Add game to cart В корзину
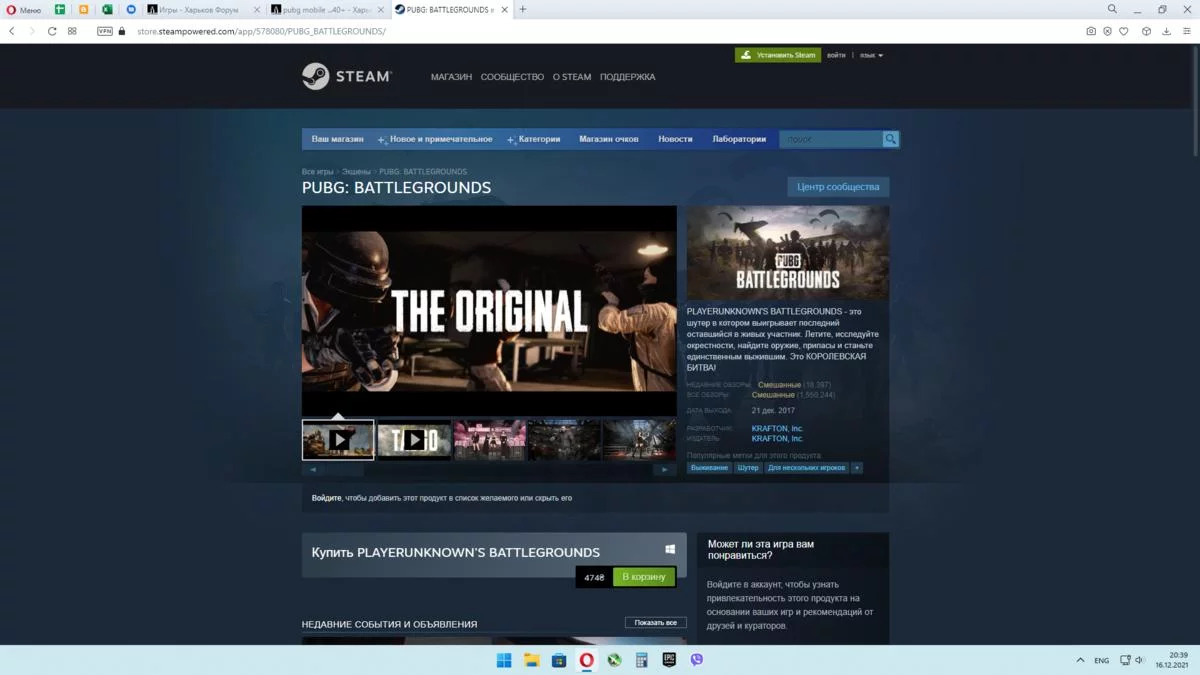 point(643,577)
